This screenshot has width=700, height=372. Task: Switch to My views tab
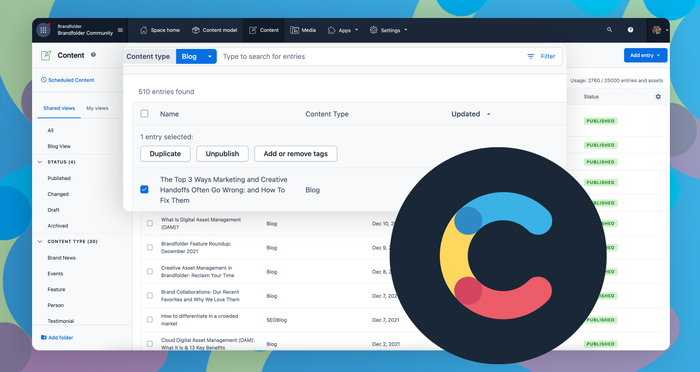(x=97, y=108)
